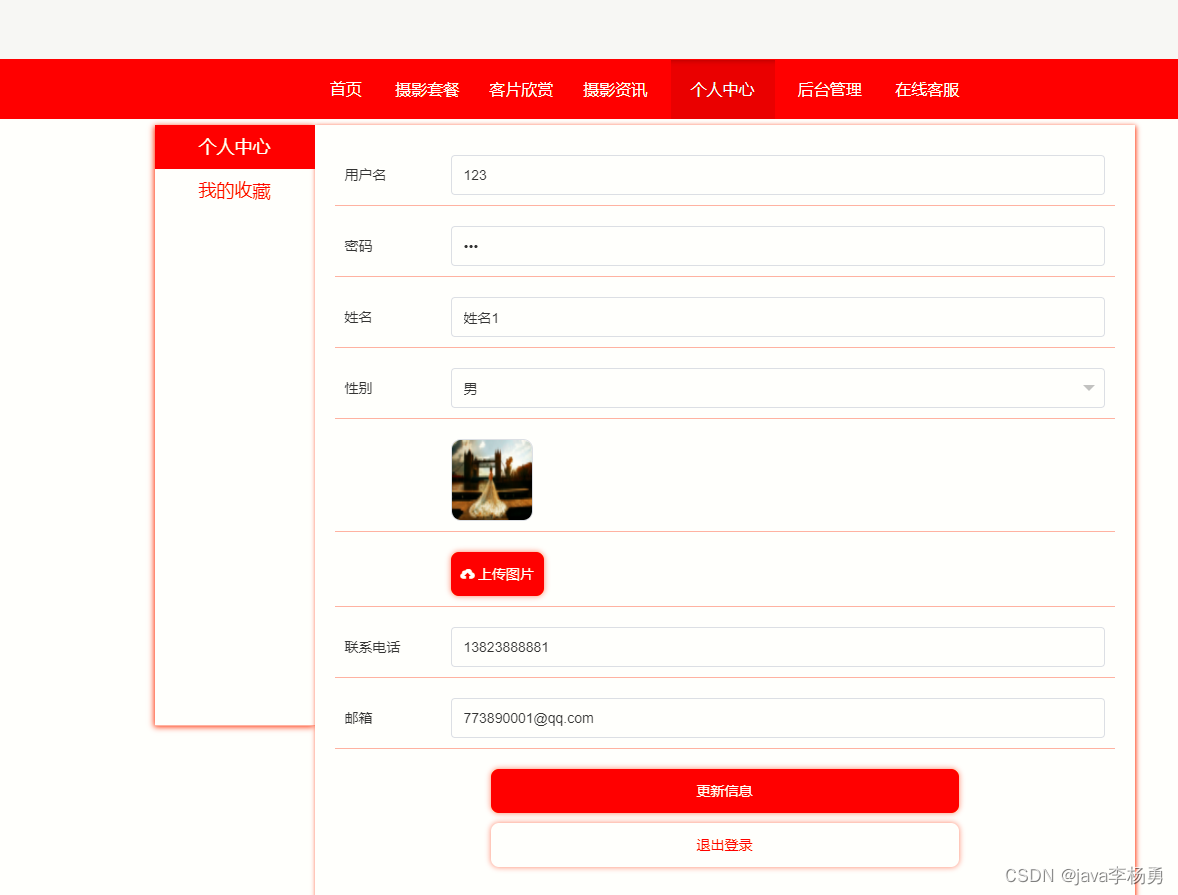Viewport: 1178px width, 895px height.
Task: Click the cloud upload icon
Action: (x=467, y=574)
